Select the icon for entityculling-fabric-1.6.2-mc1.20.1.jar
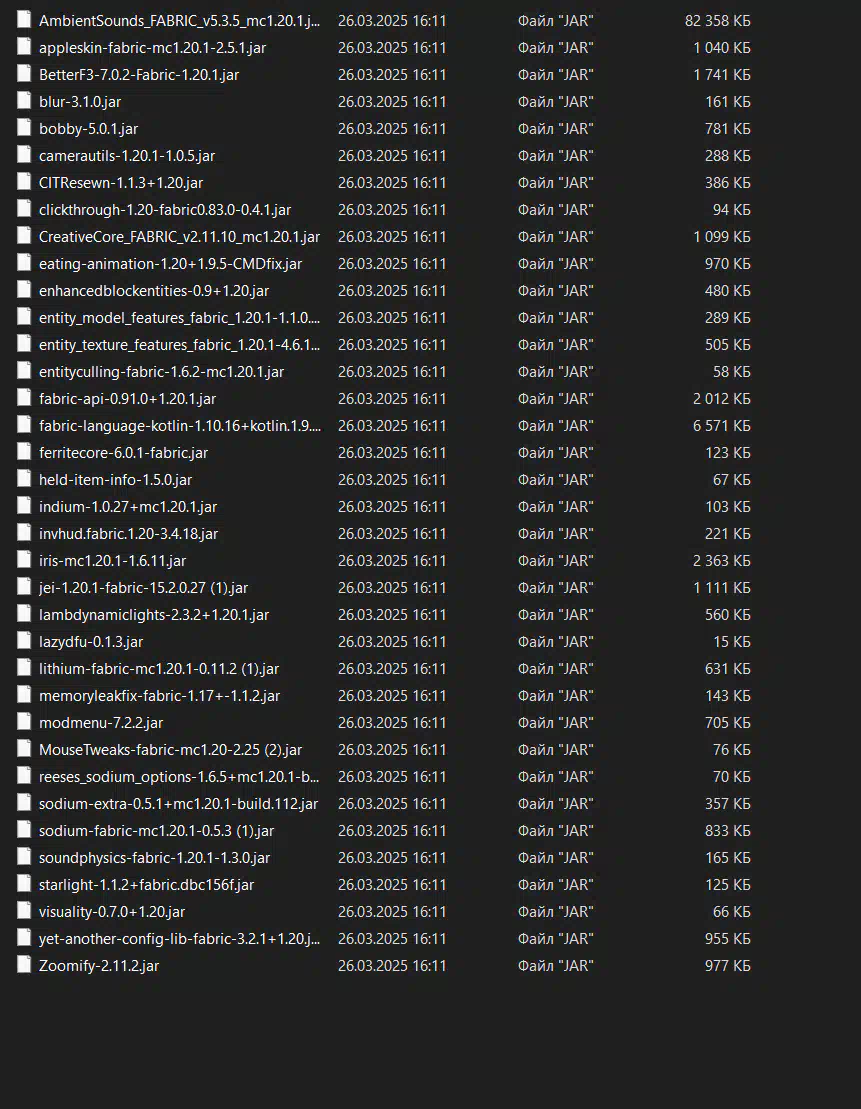Screen dimensions: 861x1109 24,371
